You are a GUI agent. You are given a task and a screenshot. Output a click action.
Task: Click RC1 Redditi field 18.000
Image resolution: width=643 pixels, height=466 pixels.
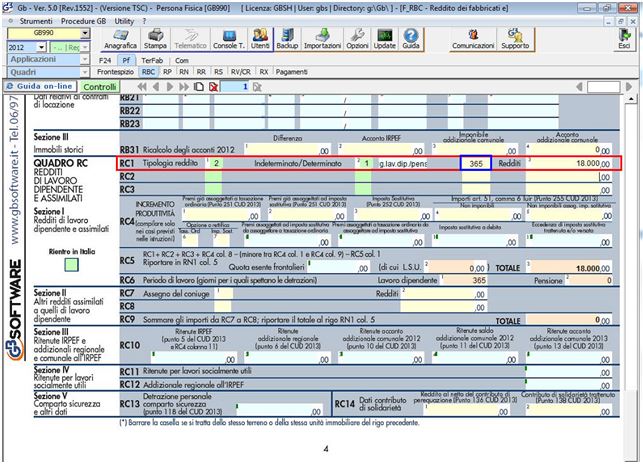coord(569,163)
